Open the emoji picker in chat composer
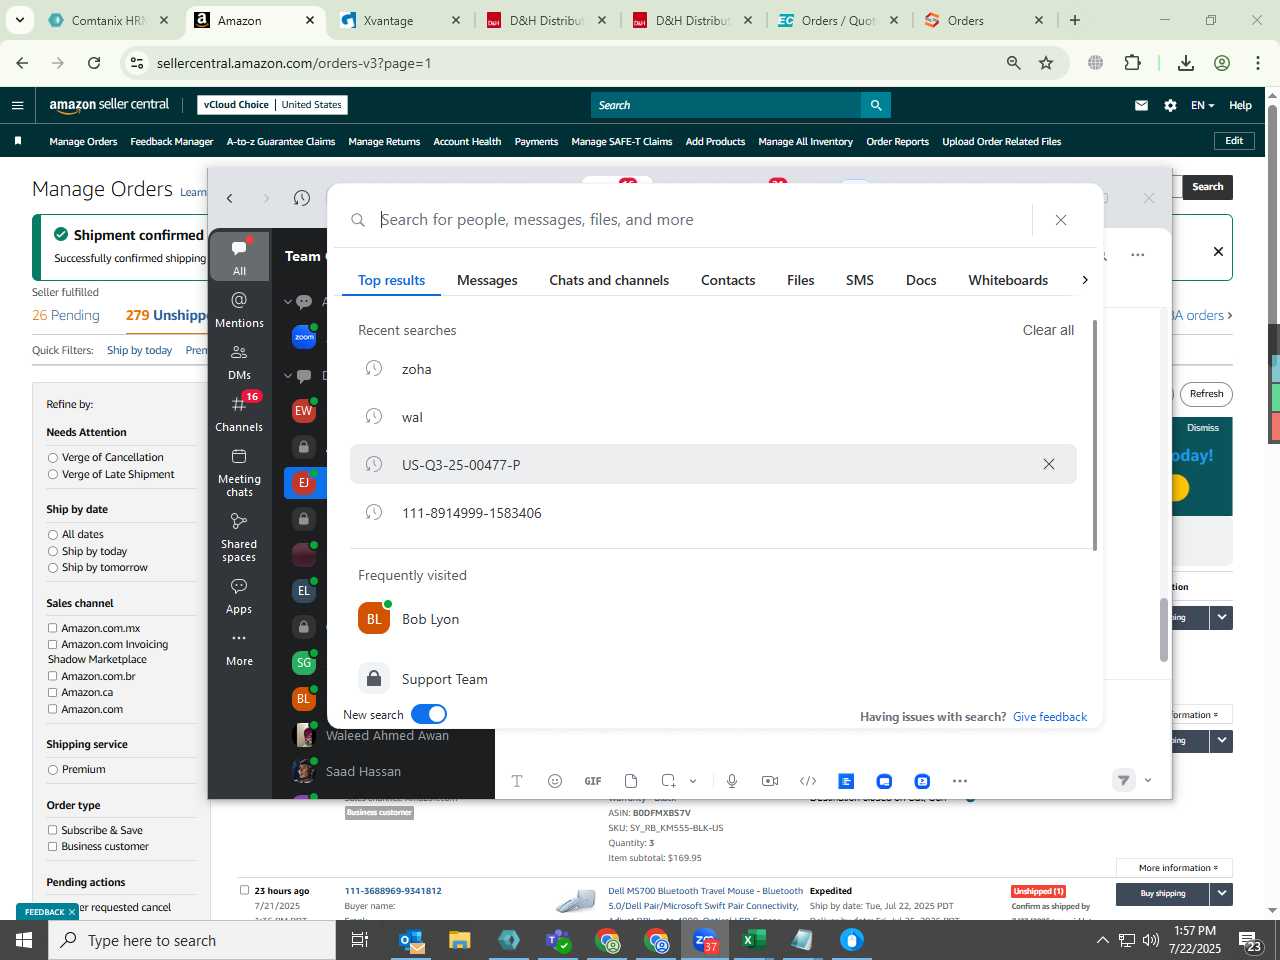This screenshot has width=1280, height=960. click(555, 781)
